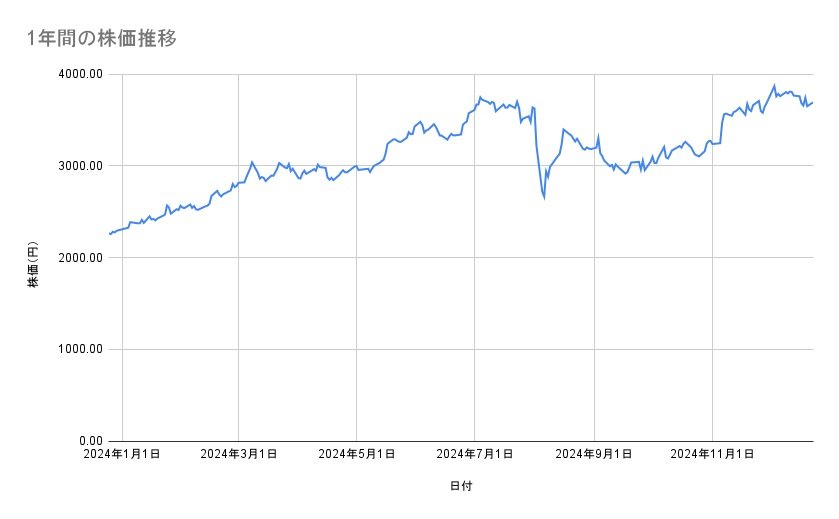
Task: Click the highest peak of the price line
Action: (774, 86)
